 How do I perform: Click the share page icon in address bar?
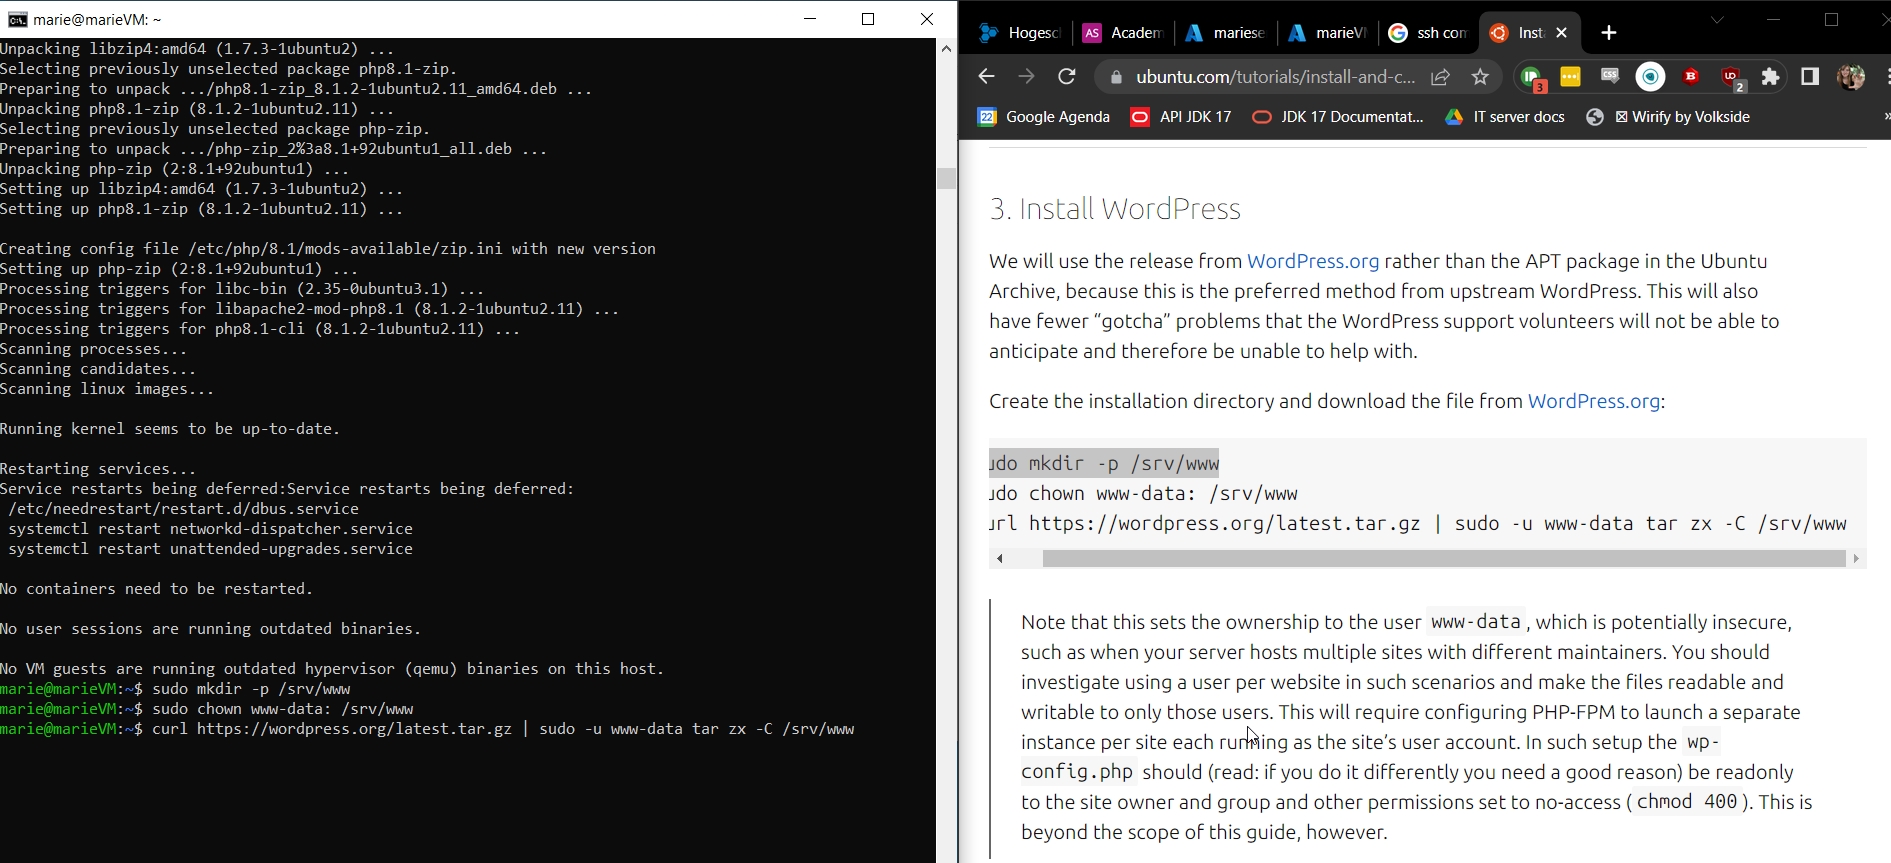click(1440, 77)
